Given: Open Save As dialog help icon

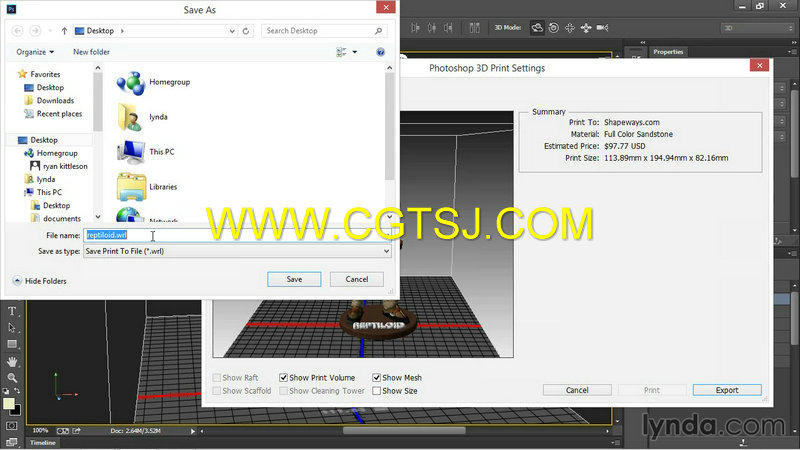Looking at the screenshot, I should click(x=380, y=52).
